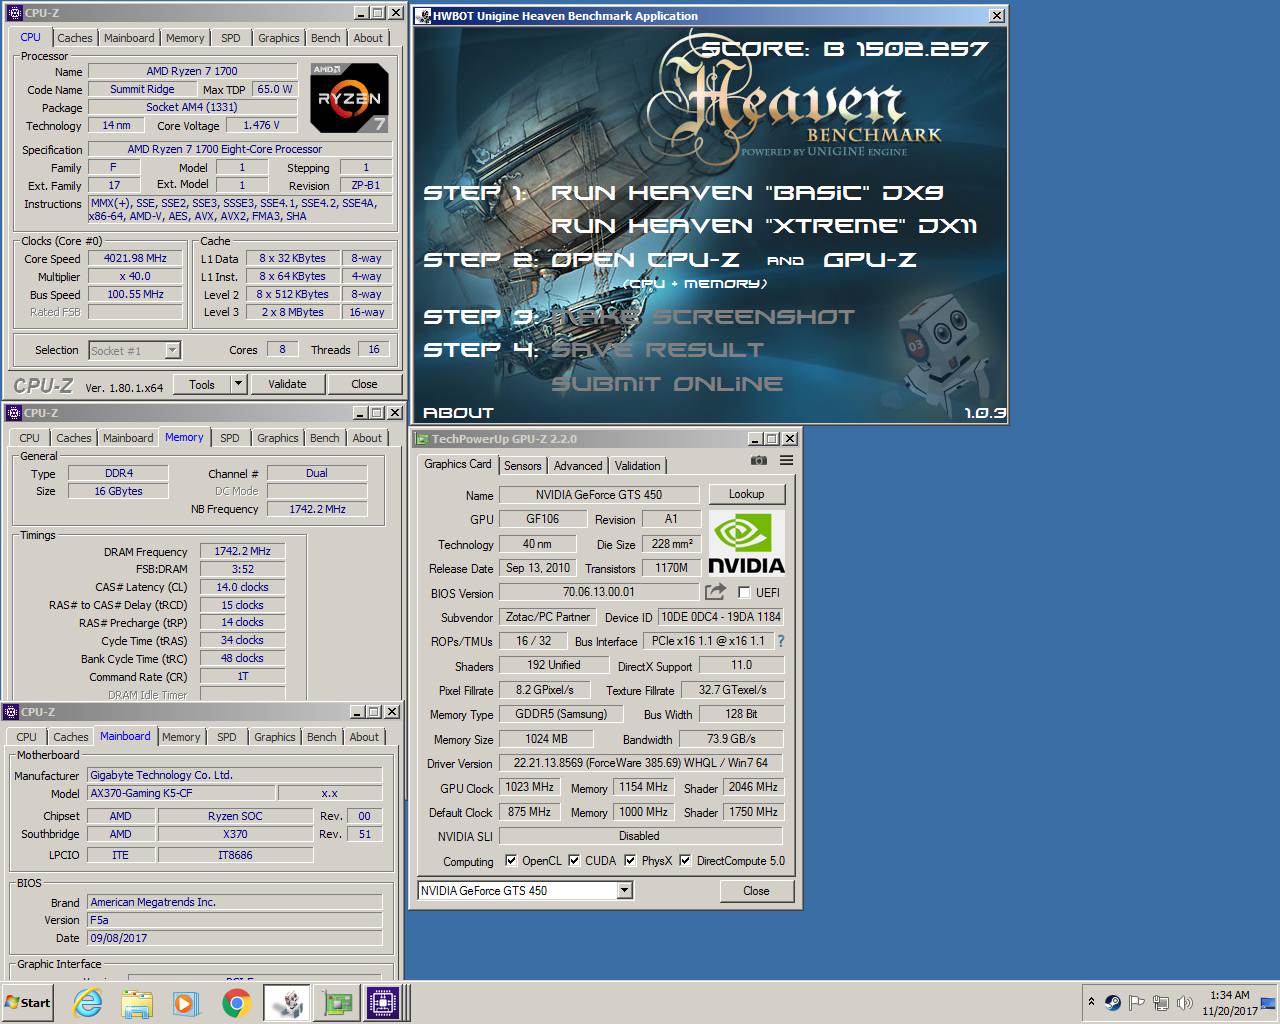
Task: Click the Ryzen 7 logo in CPU-Z
Action: [349, 98]
